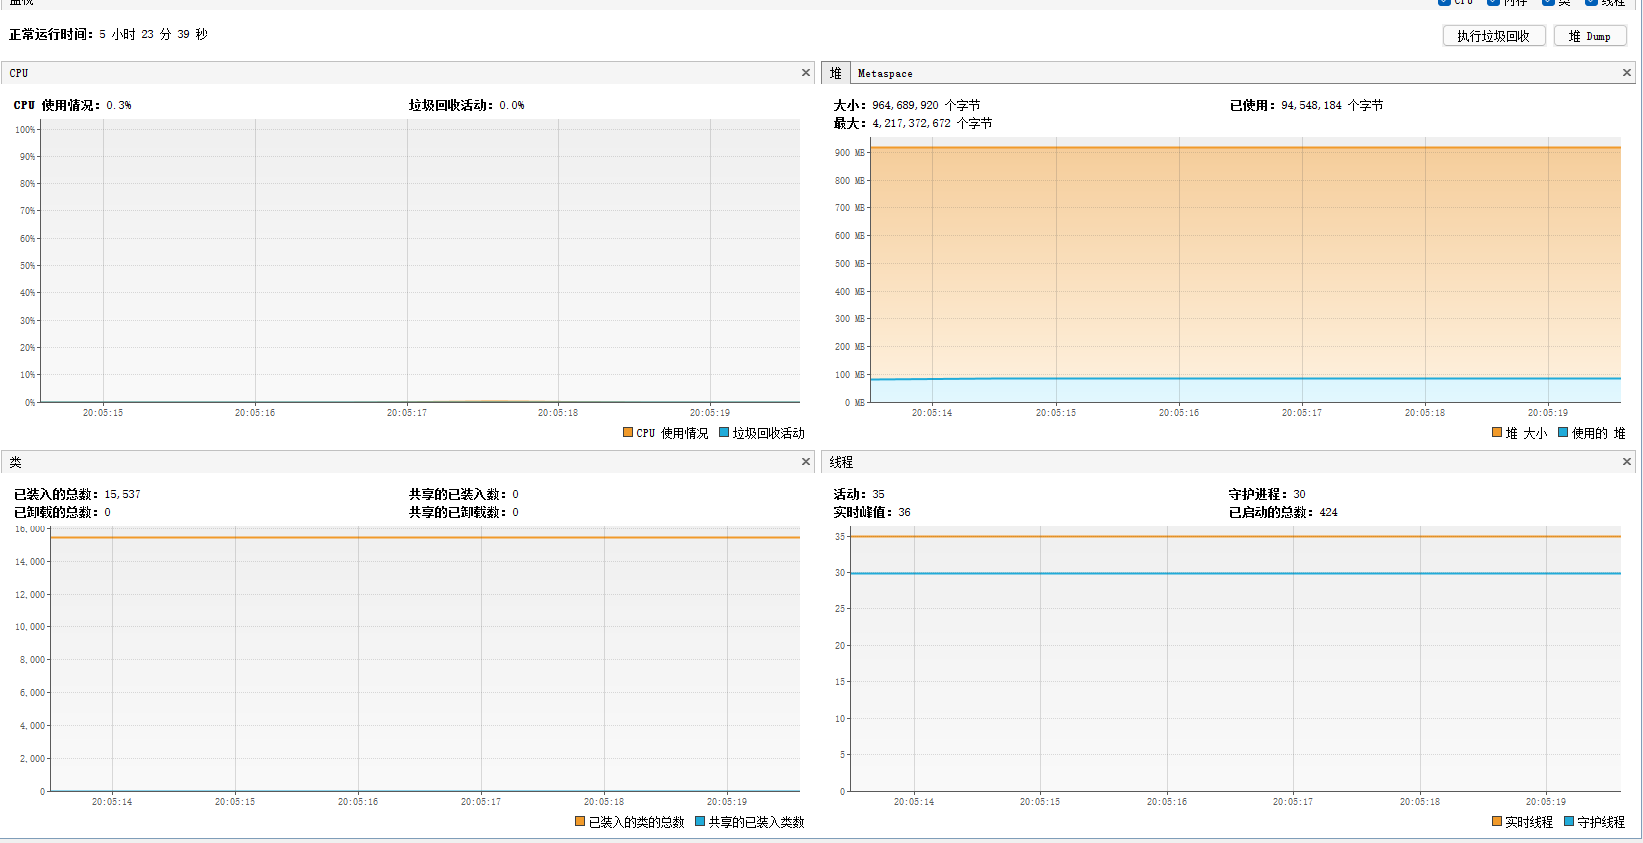Click blue swatch for 守护线程 legend
This screenshot has height=843, width=1643.
pyautogui.click(x=1569, y=821)
